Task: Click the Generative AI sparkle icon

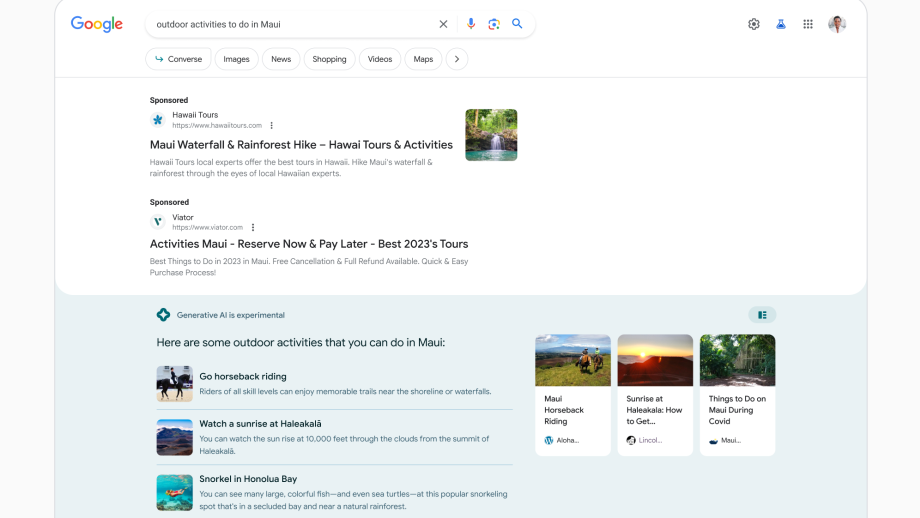Action: [163, 315]
